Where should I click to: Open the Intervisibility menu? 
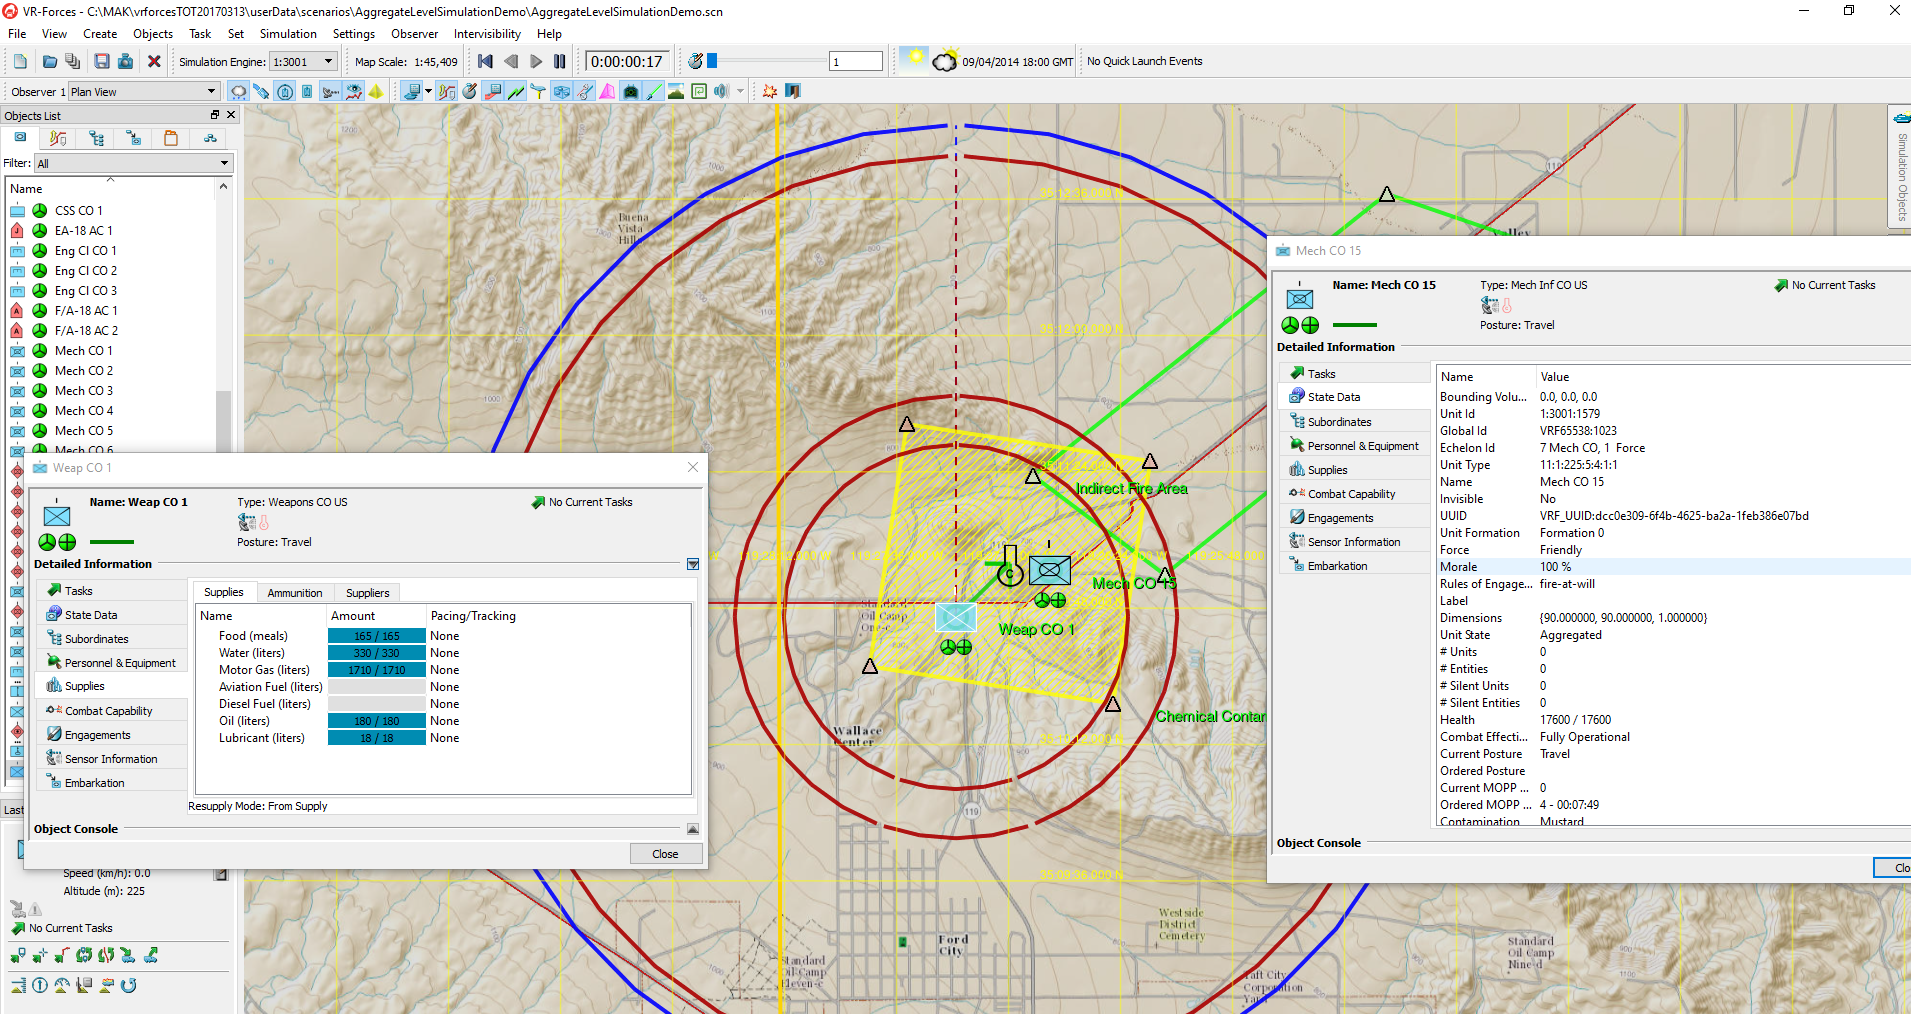point(487,34)
